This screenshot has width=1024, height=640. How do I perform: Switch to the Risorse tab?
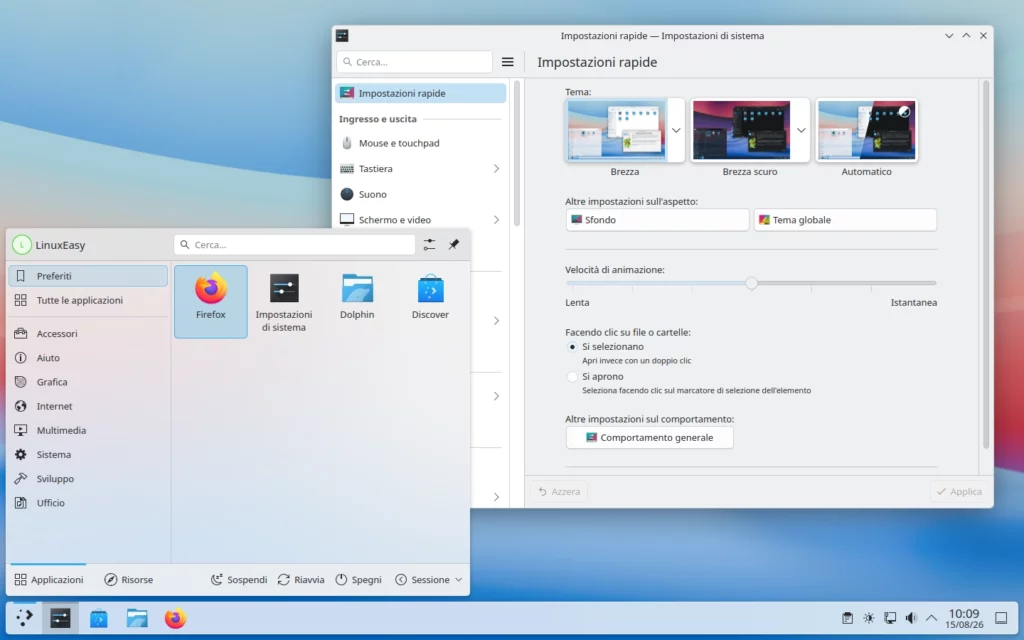[x=129, y=579]
